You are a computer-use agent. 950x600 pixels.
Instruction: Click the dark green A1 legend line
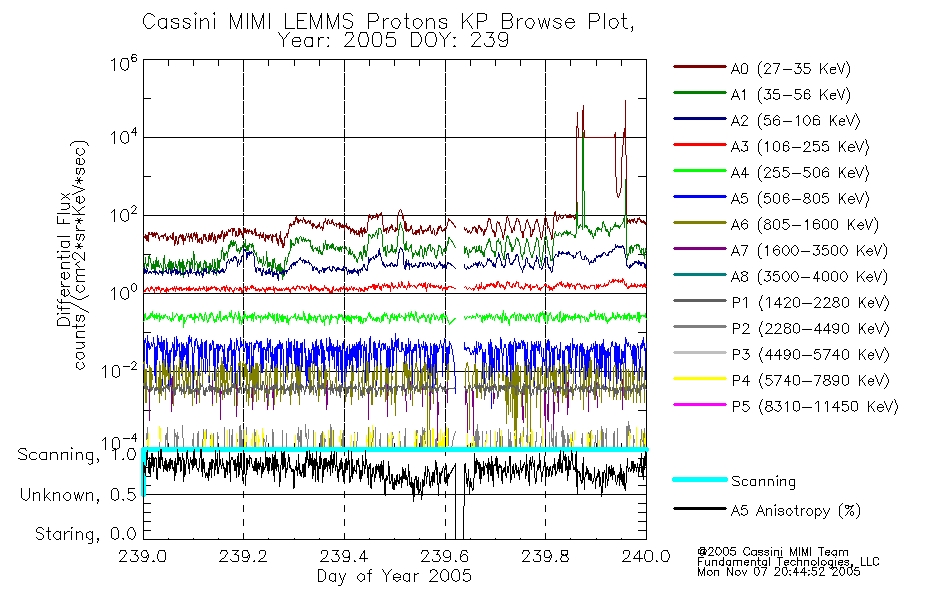pyautogui.click(x=700, y=93)
